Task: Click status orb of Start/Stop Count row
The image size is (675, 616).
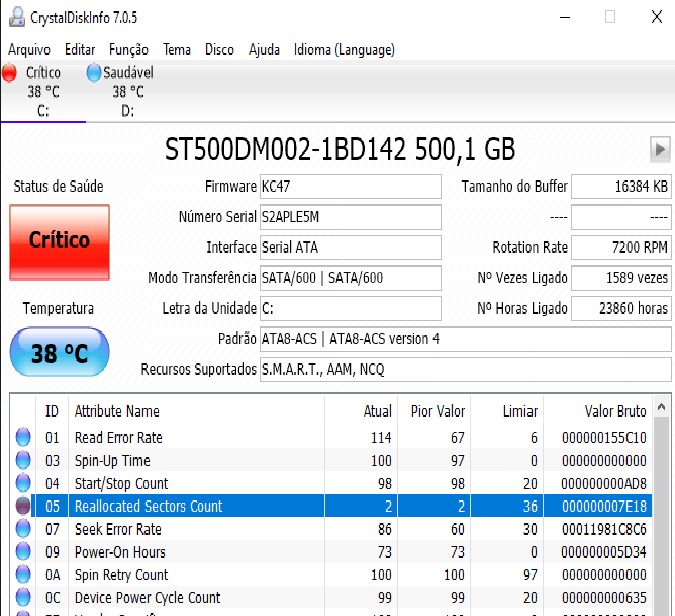Action: tap(23, 483)
